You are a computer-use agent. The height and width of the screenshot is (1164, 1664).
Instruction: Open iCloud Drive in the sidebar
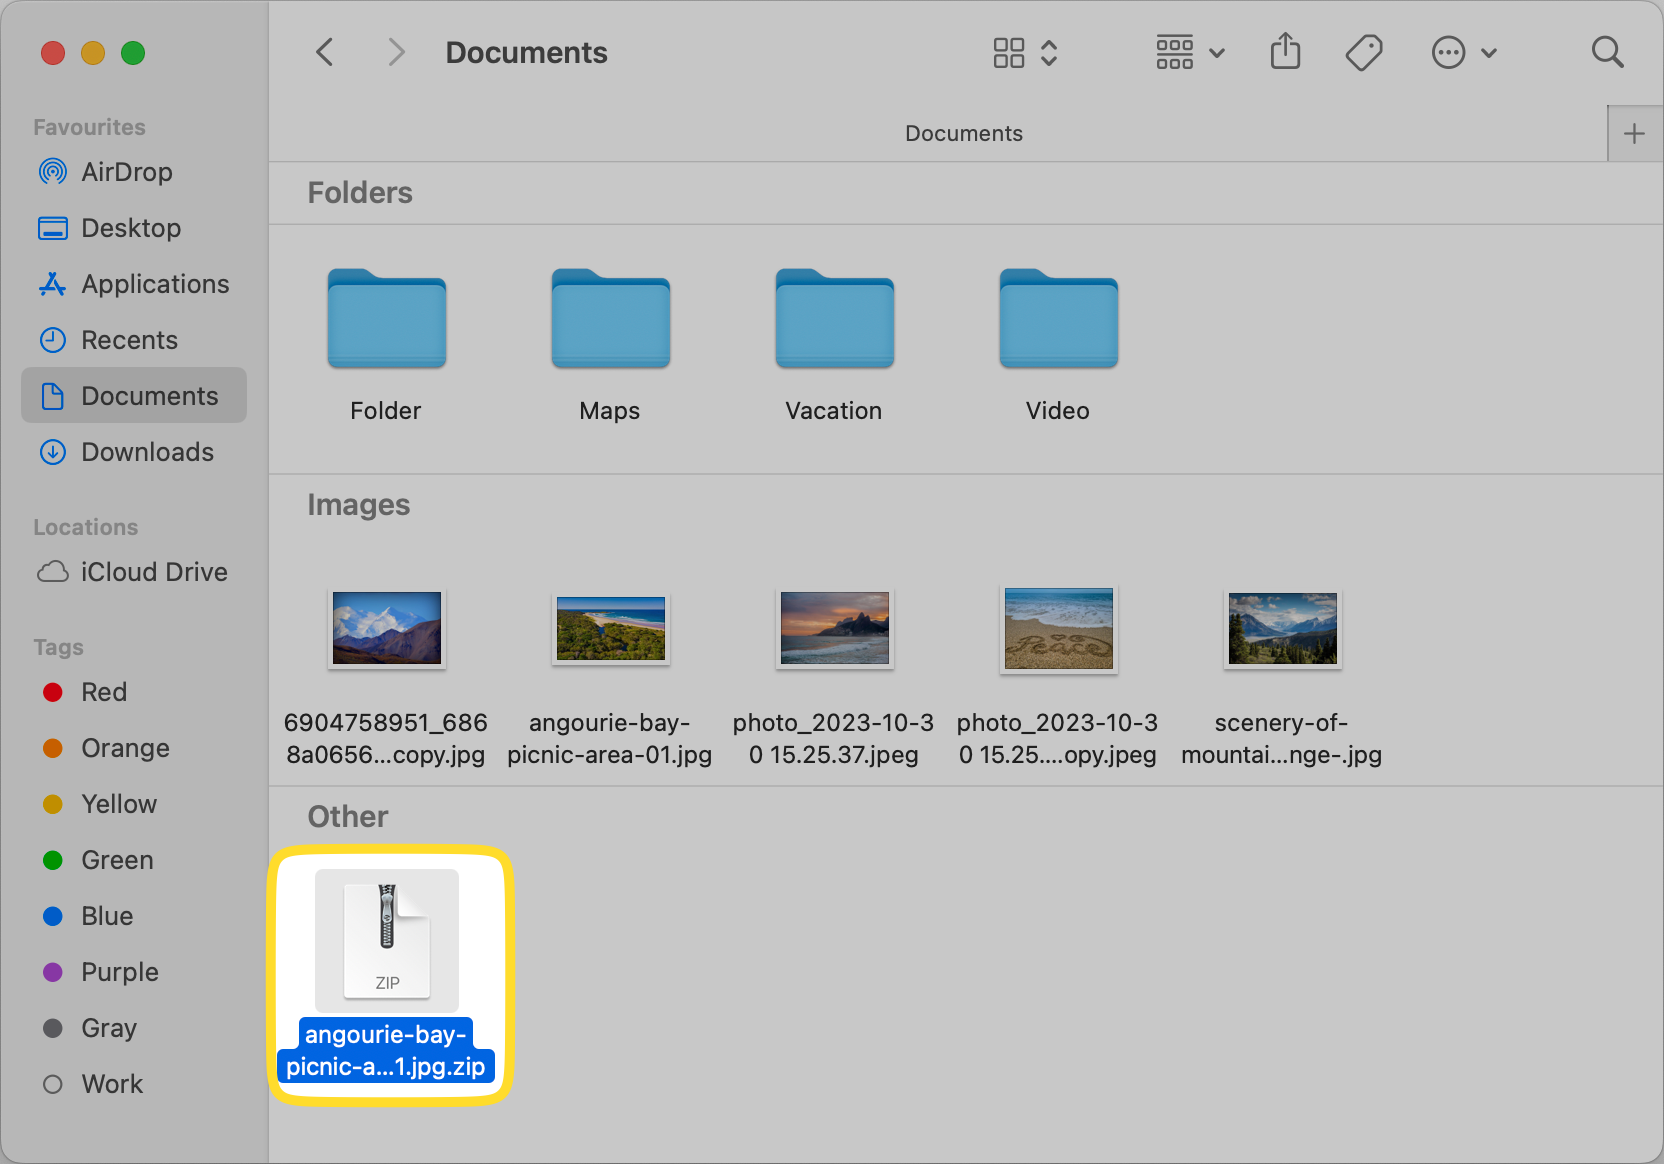coord(154,571)
